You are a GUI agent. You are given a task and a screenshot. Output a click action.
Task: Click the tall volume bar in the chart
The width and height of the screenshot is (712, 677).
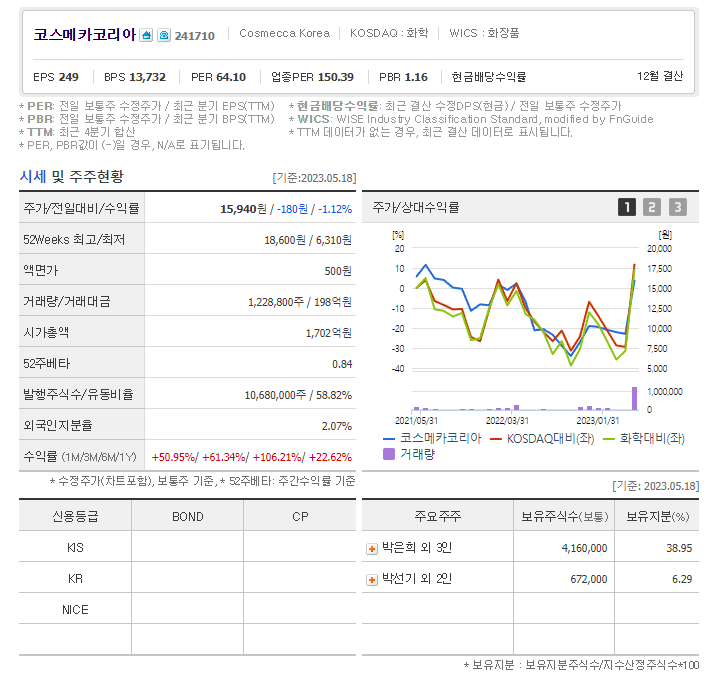point(634,398)
